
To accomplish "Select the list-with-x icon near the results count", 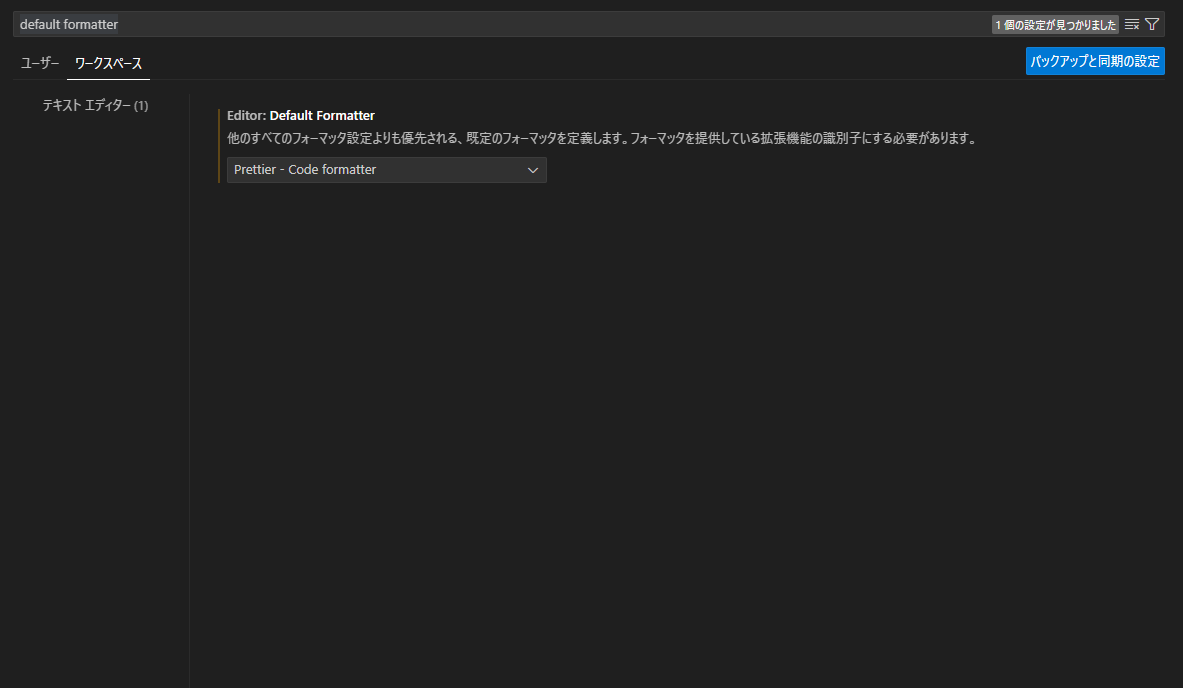I will coord(1131,23).
